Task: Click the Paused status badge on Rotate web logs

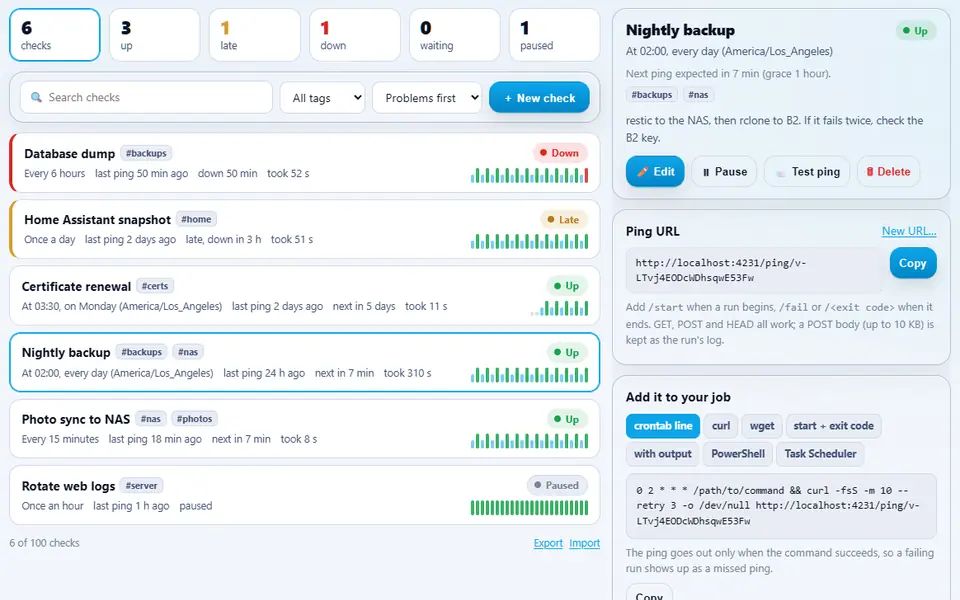Action: coord(557,486)
